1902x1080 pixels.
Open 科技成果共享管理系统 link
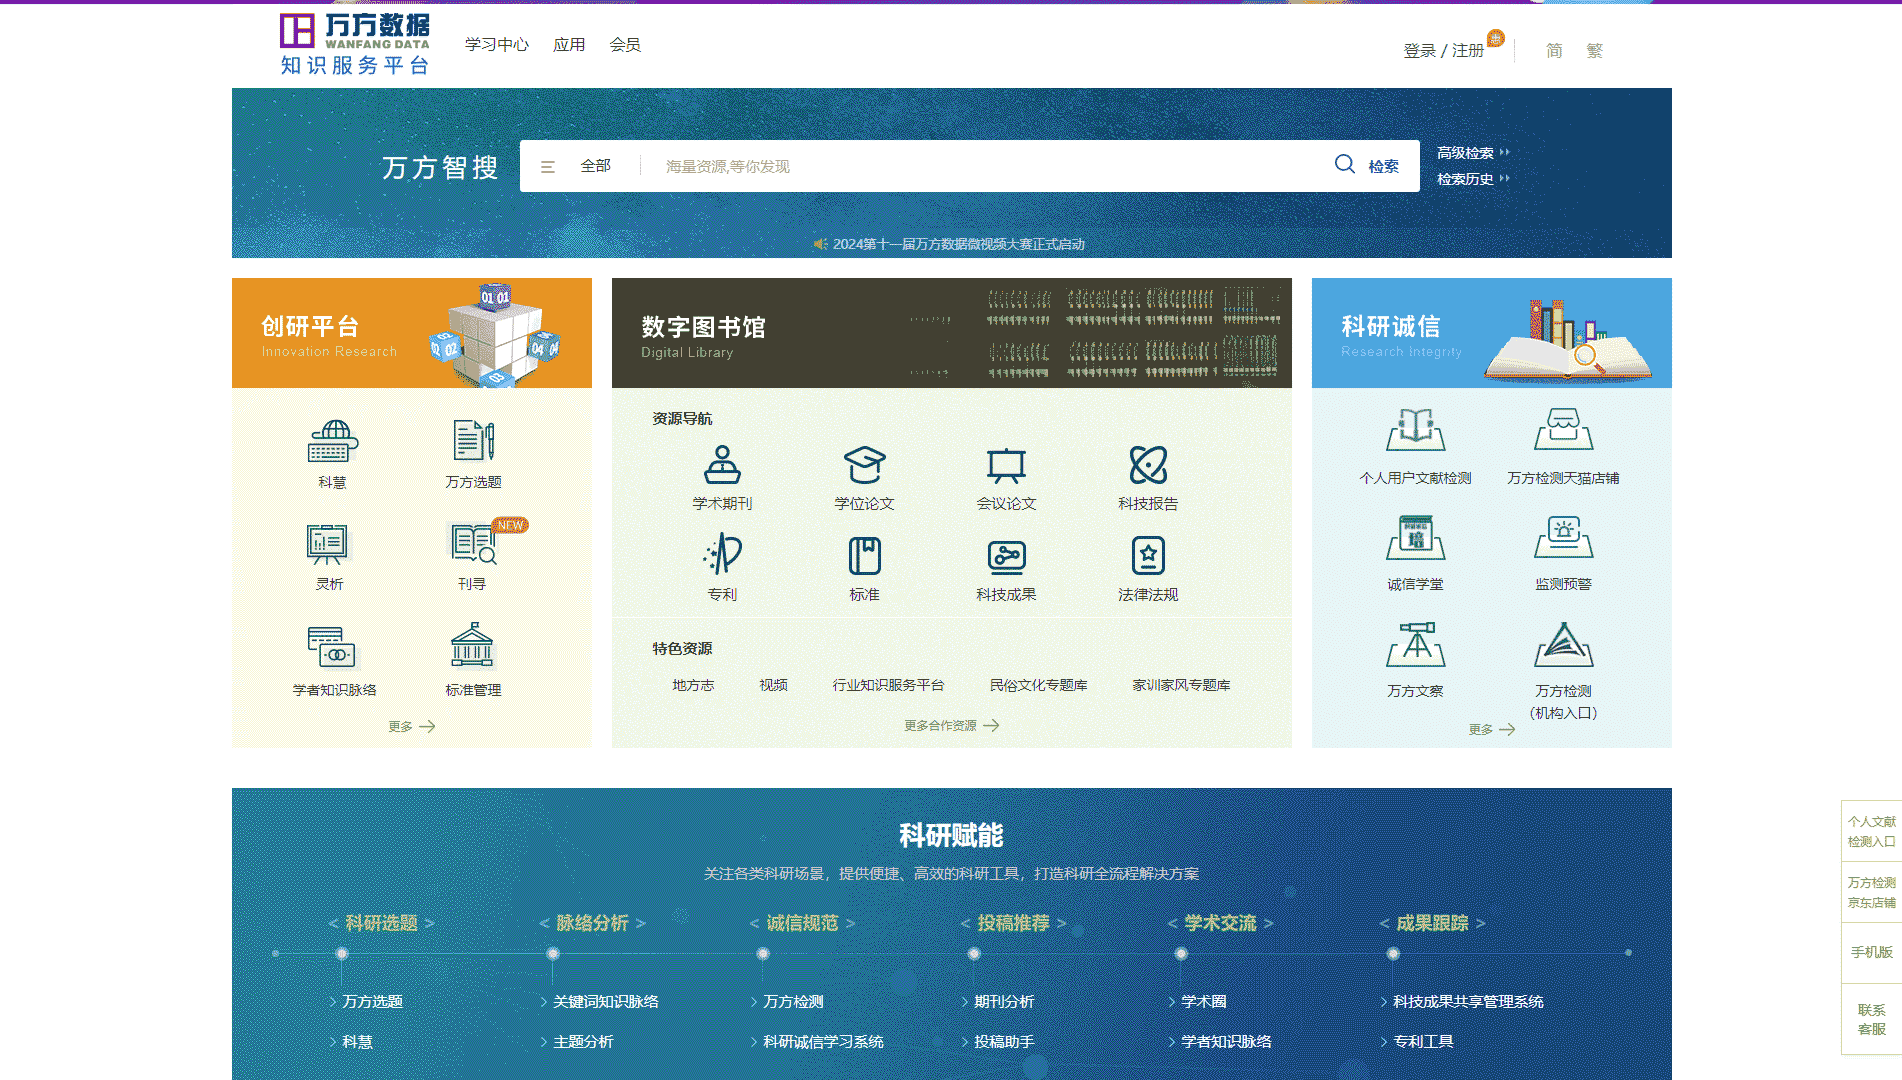[x=1468, y=1002]
